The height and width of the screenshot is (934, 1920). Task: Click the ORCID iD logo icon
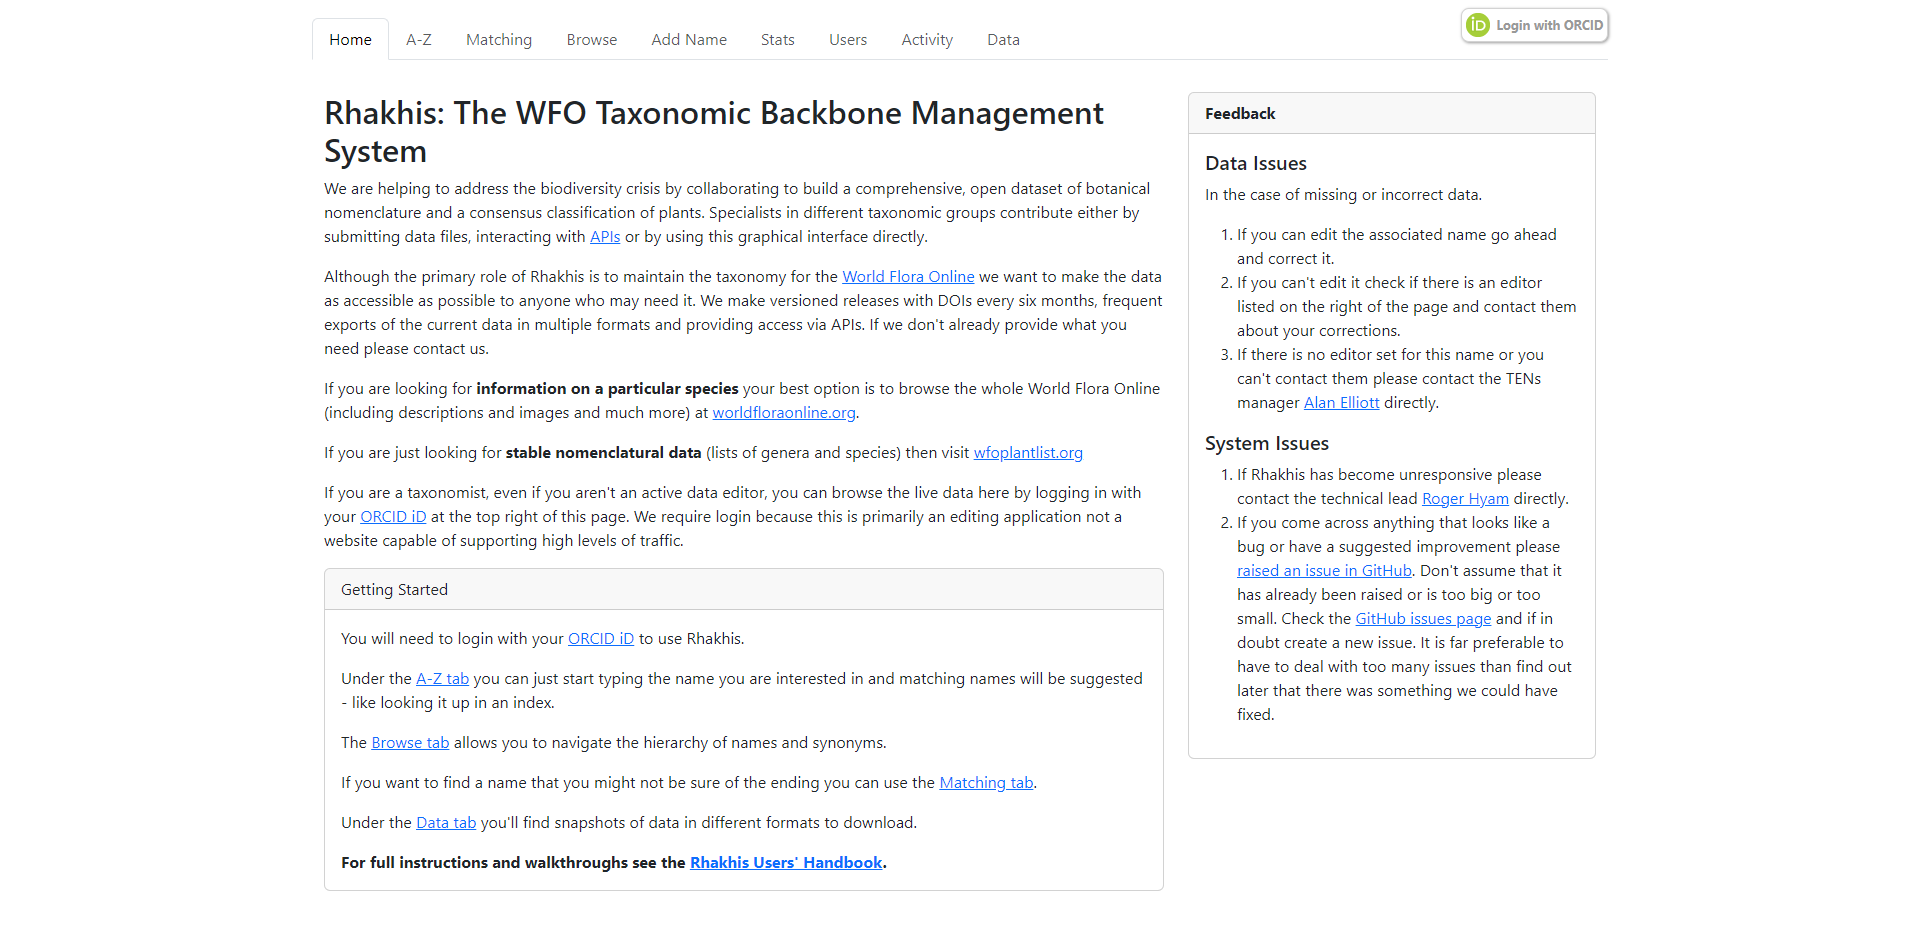[1478, 25]
